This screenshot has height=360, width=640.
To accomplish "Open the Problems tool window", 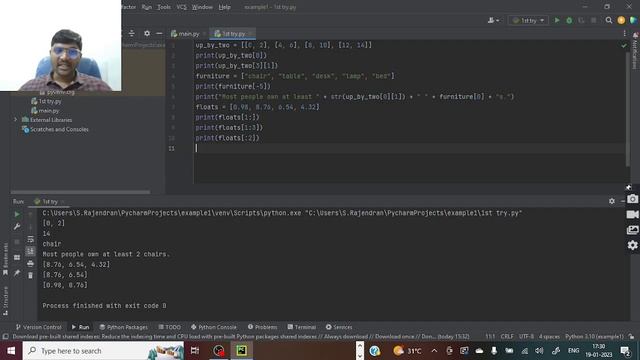I will 262,327.
